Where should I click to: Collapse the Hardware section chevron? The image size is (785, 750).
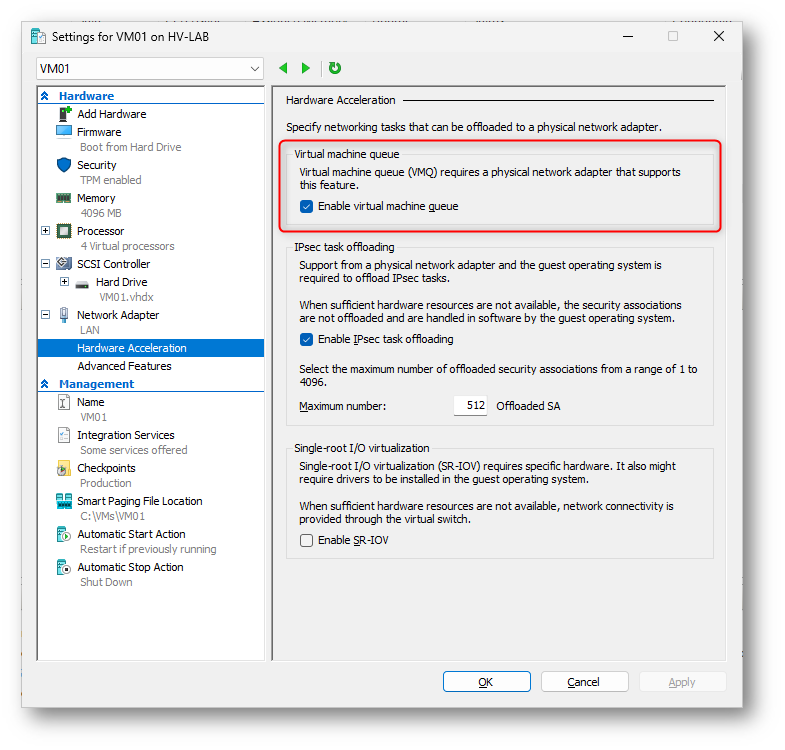tap(45, 96)
